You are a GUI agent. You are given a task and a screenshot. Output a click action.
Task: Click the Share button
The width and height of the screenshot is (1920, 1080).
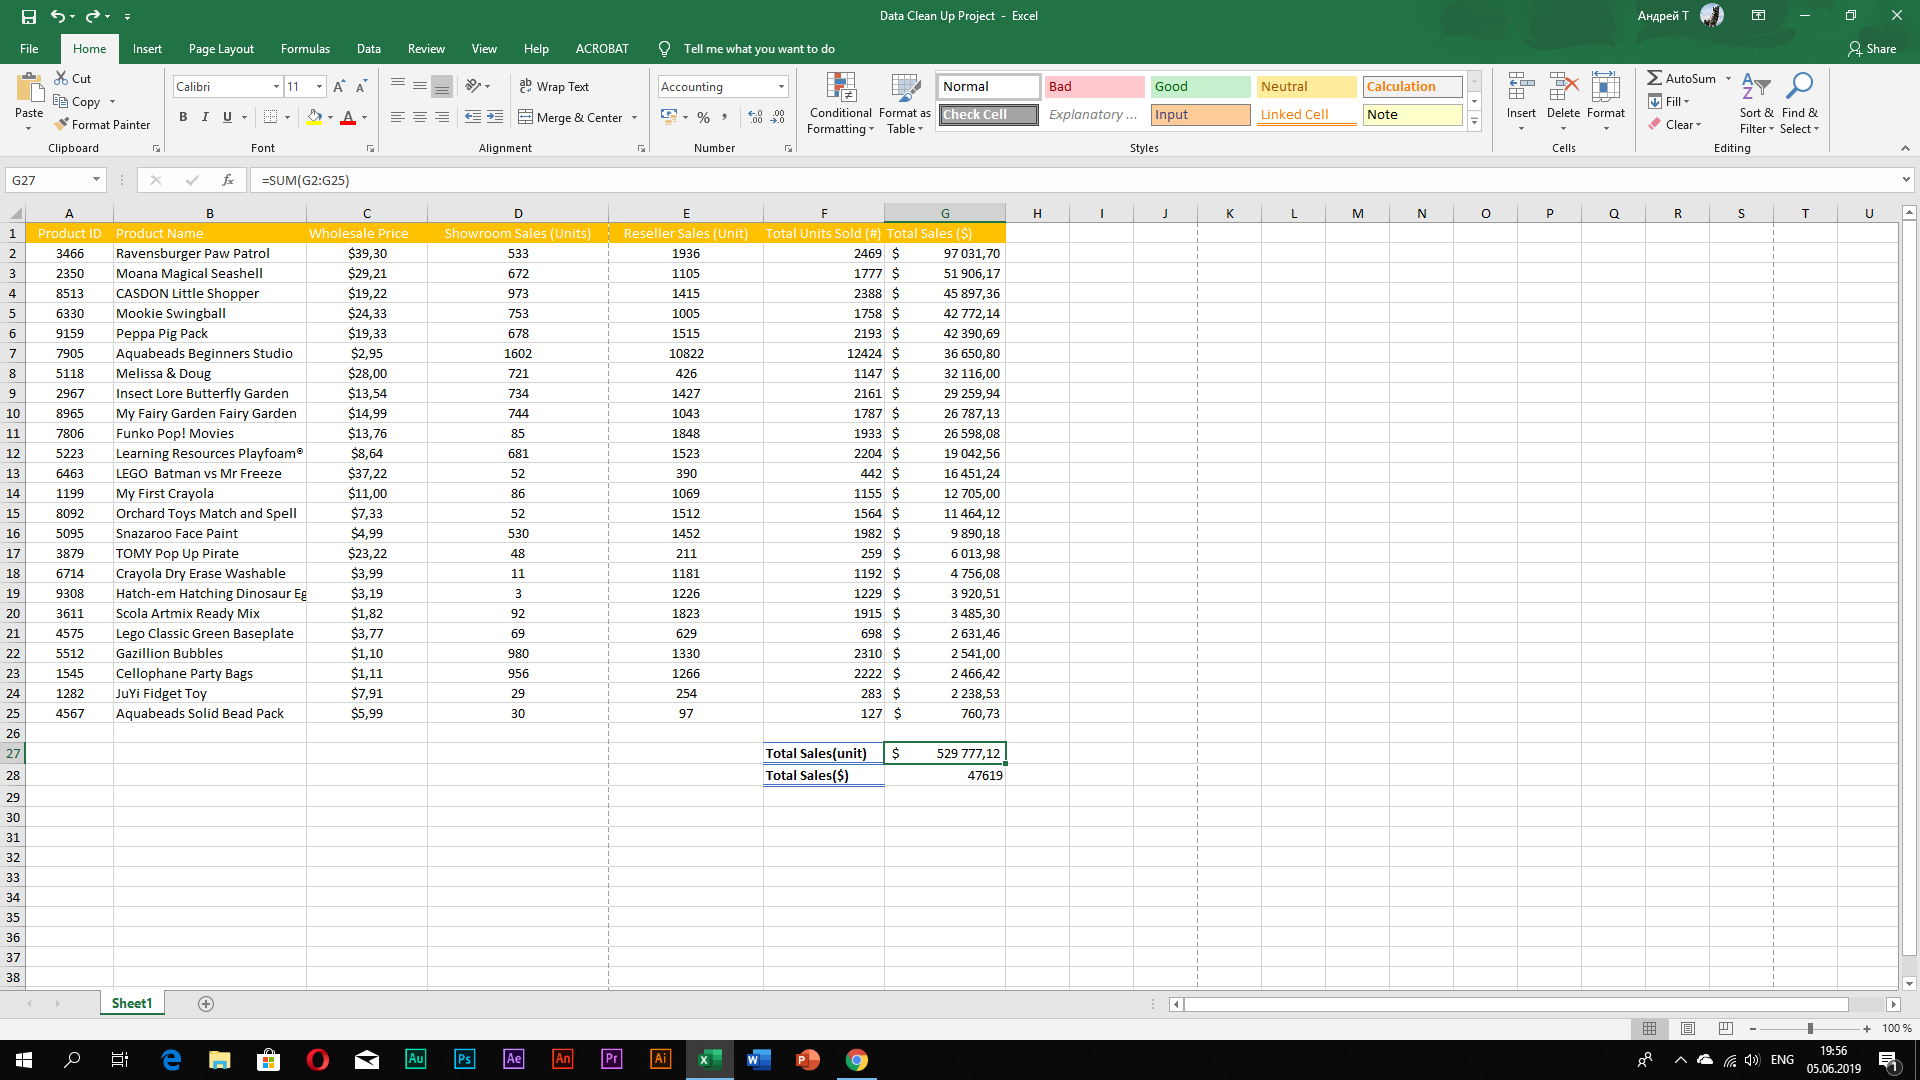[x=1872, y=48]
